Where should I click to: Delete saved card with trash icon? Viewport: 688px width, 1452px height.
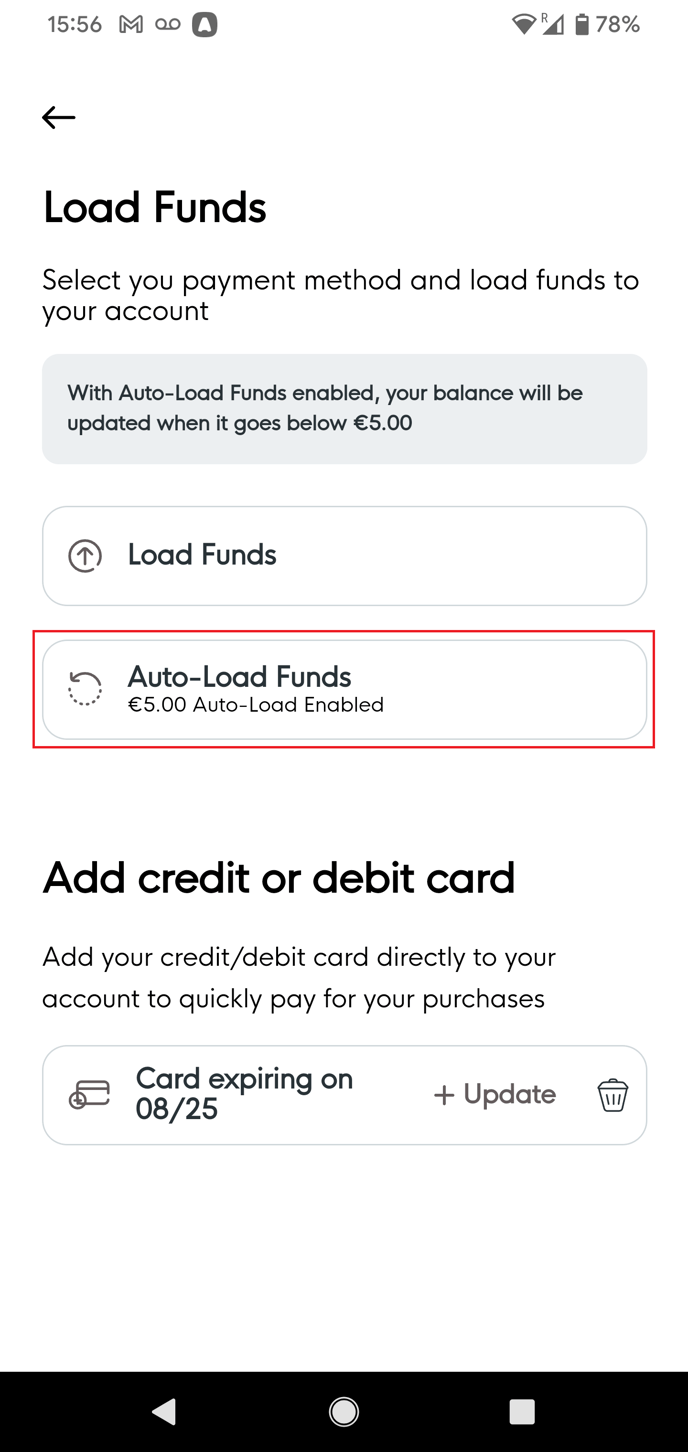(x=612, y=1095)
